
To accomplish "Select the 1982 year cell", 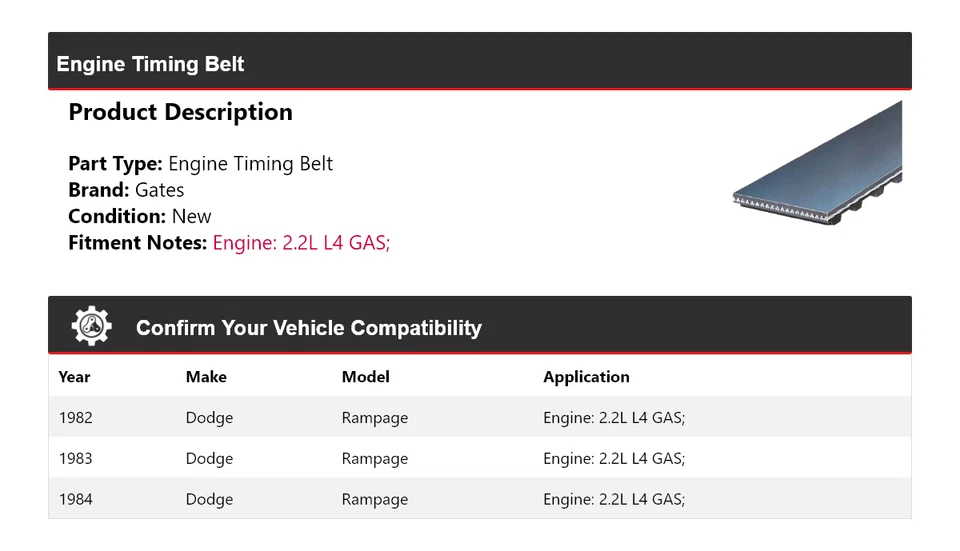I will 76,418.
